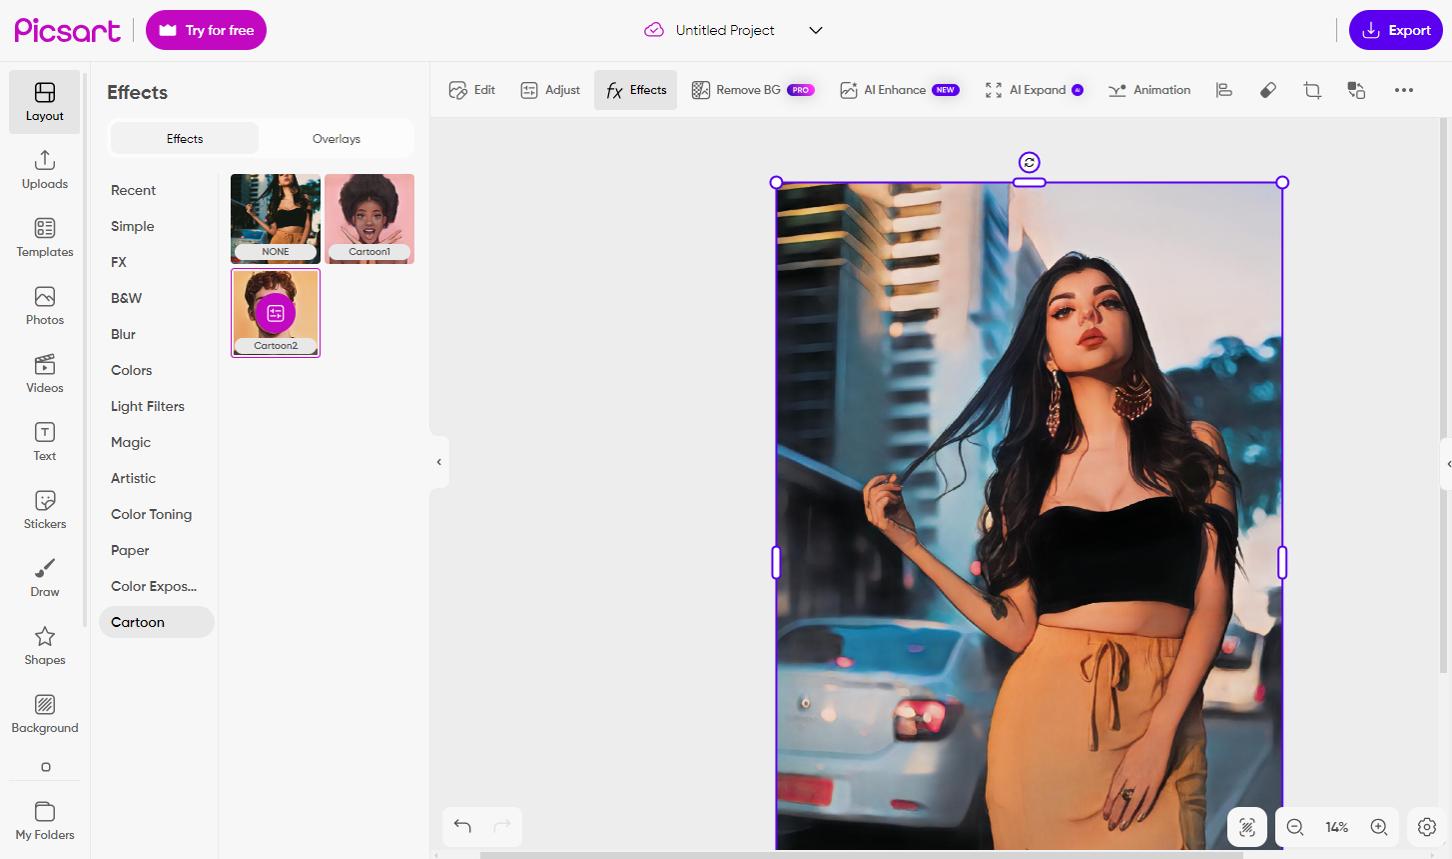
Task: Click the Try for free button
Action: point(206,30)
